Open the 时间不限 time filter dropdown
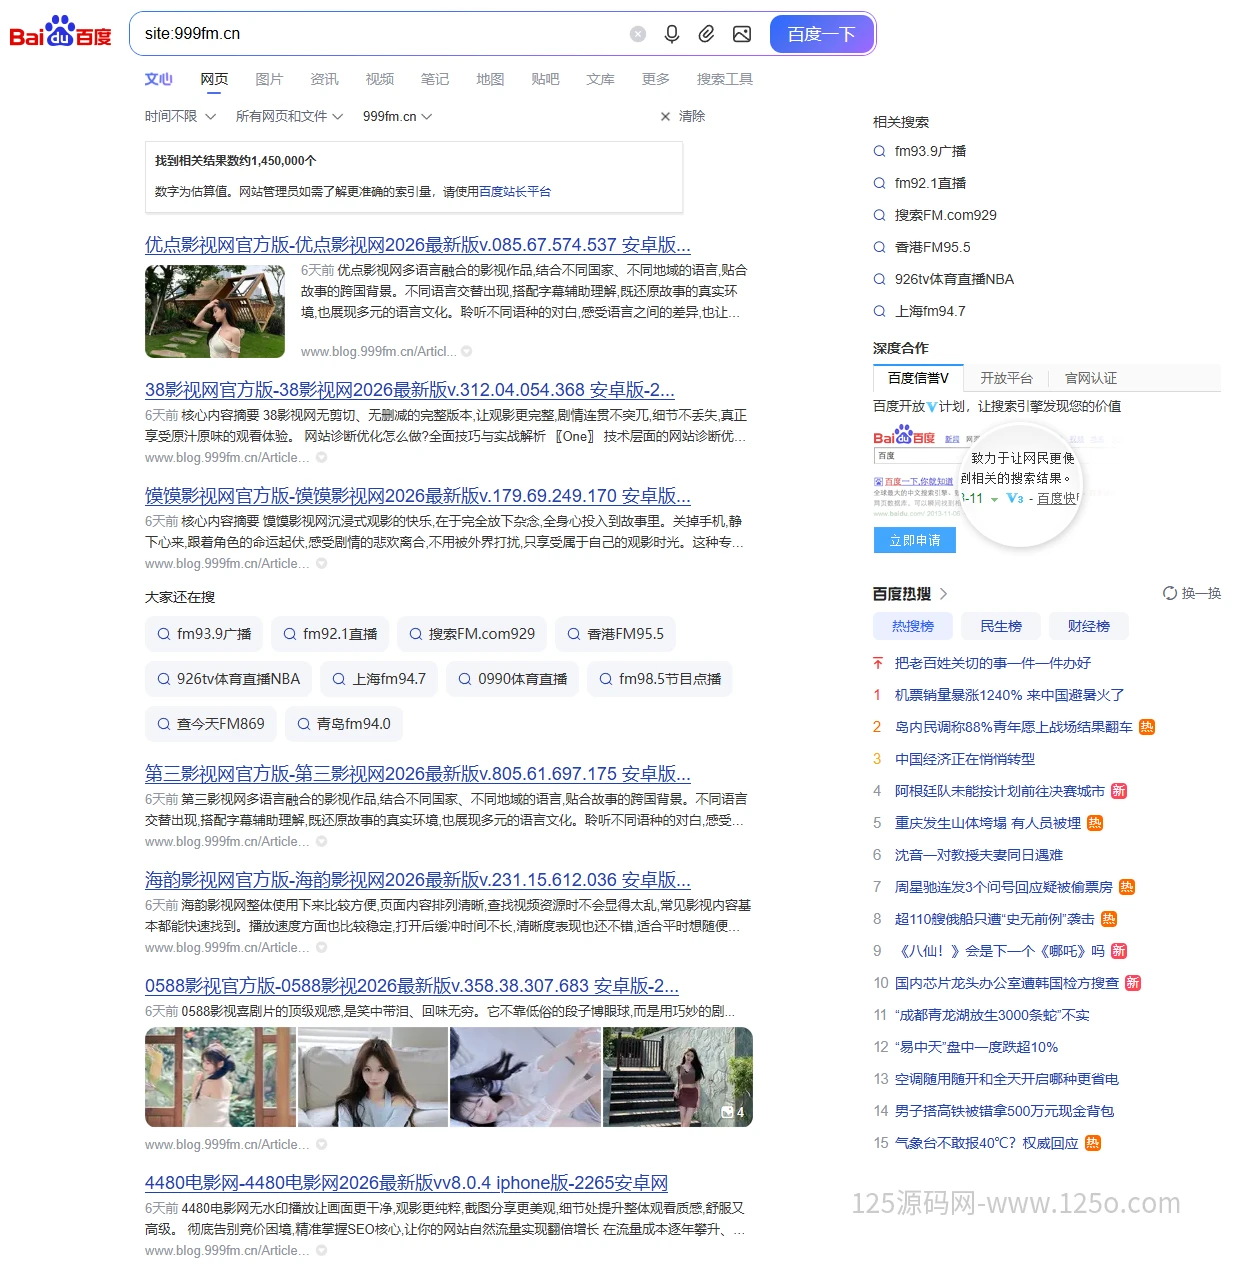1236x1268 pixels. pos(180,116)
